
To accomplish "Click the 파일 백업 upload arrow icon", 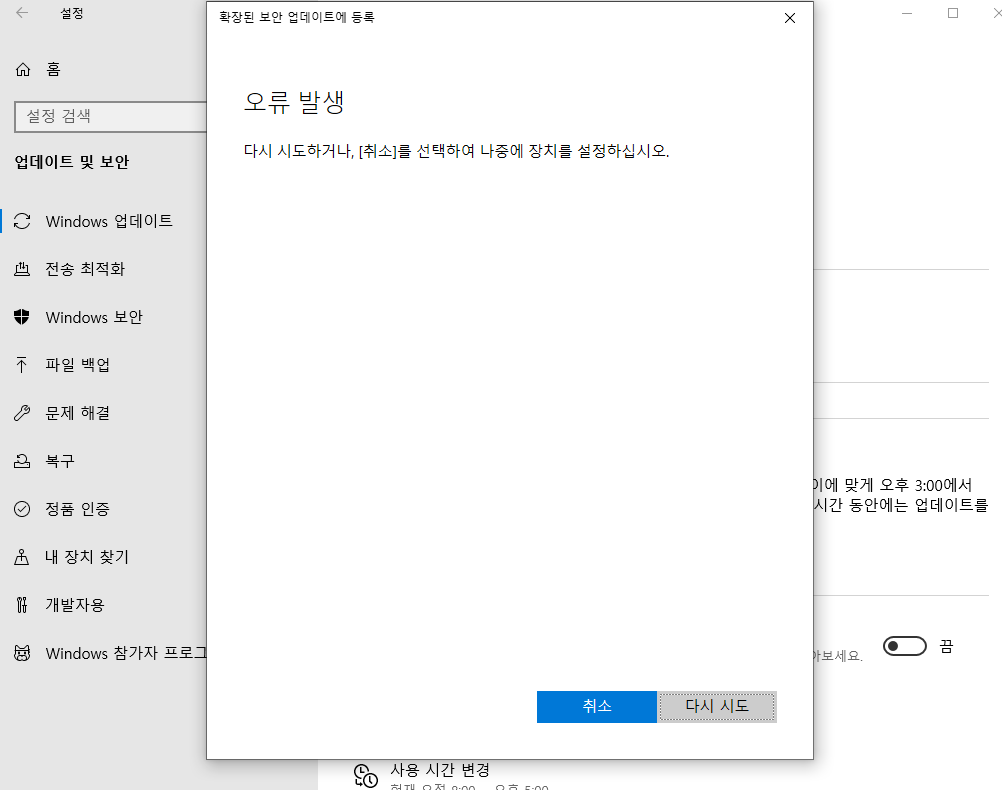I will (22, 365).
